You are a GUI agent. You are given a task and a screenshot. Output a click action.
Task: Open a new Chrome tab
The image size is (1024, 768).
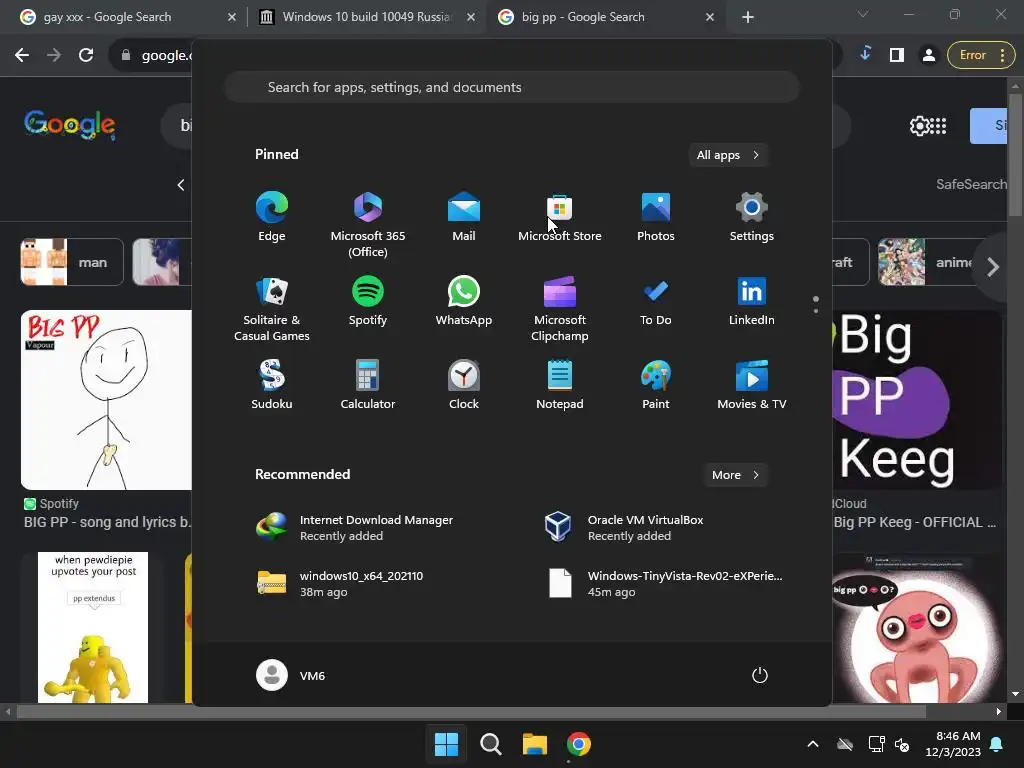[748, 18]
